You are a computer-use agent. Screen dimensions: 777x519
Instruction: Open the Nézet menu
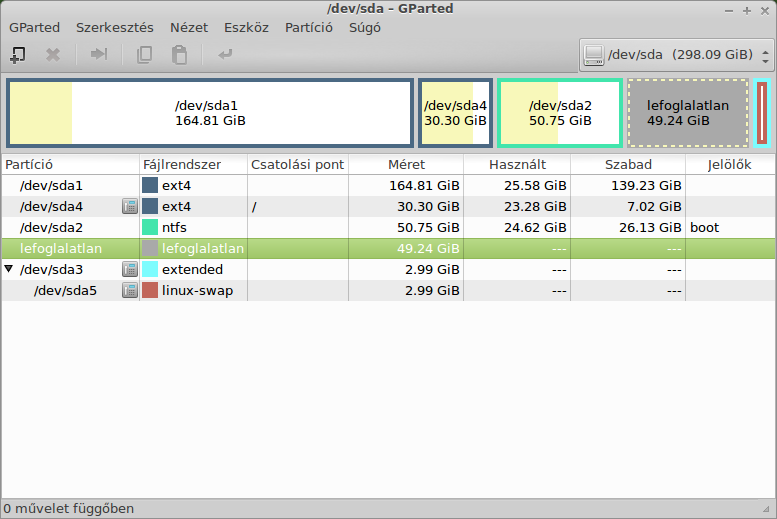point(189,27)
